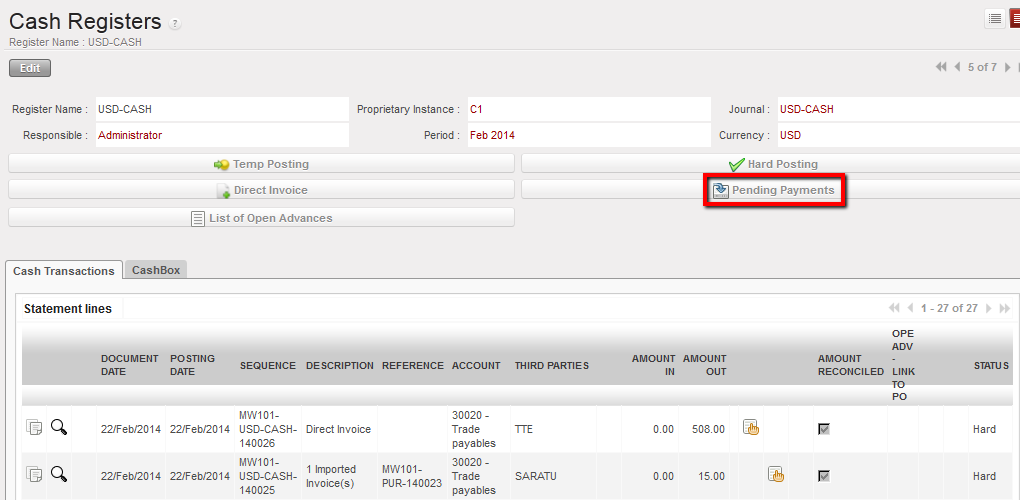The width and height of the screenshot is (1020, 500).
Task: Open the CashBox tab
Action: (155, 270)
